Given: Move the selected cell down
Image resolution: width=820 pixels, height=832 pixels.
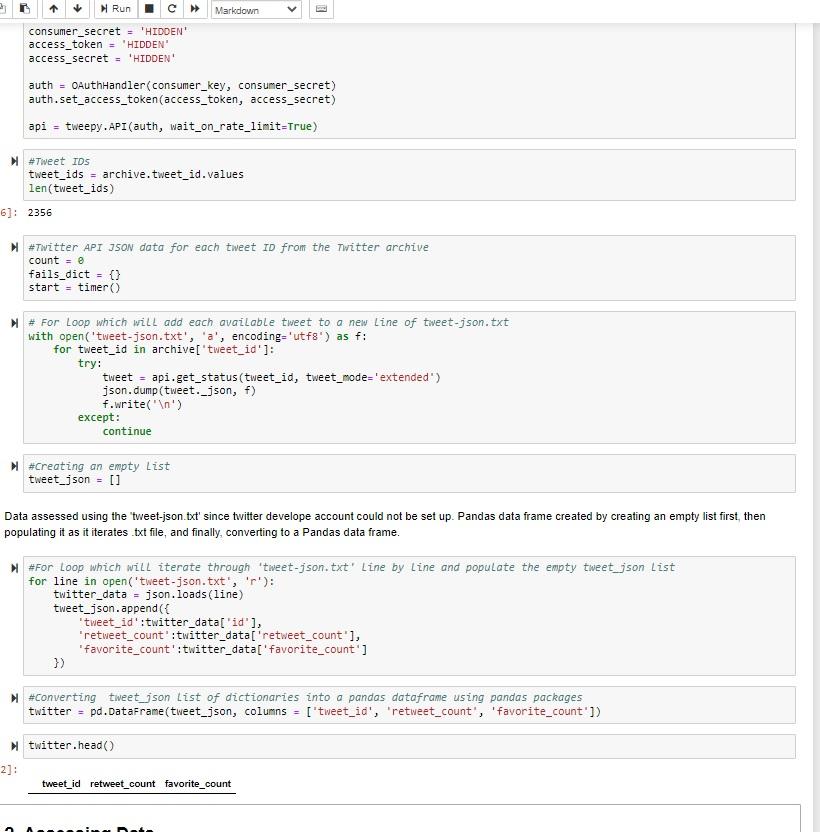Looking at the screenshot, I should pyautogui.click(x=77, y=9).
